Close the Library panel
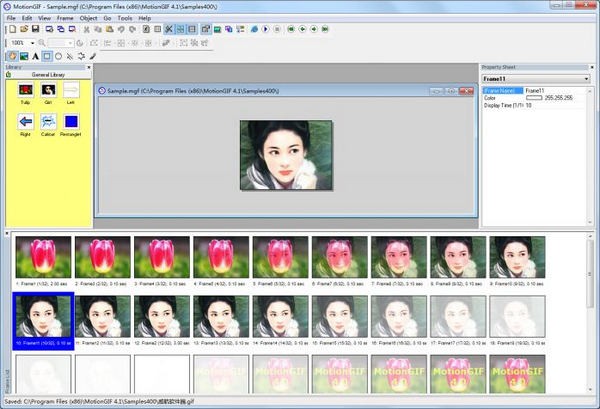Screen dimensions: 600x409 click(x=88, y=67)
